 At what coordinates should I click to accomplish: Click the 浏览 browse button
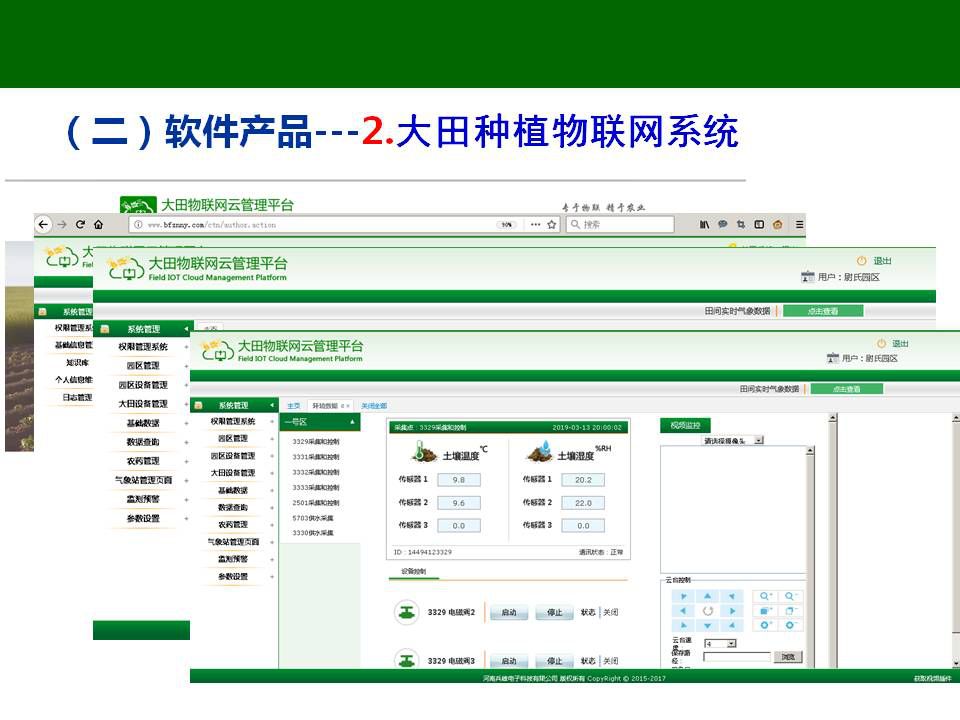[x=788, y=657]
